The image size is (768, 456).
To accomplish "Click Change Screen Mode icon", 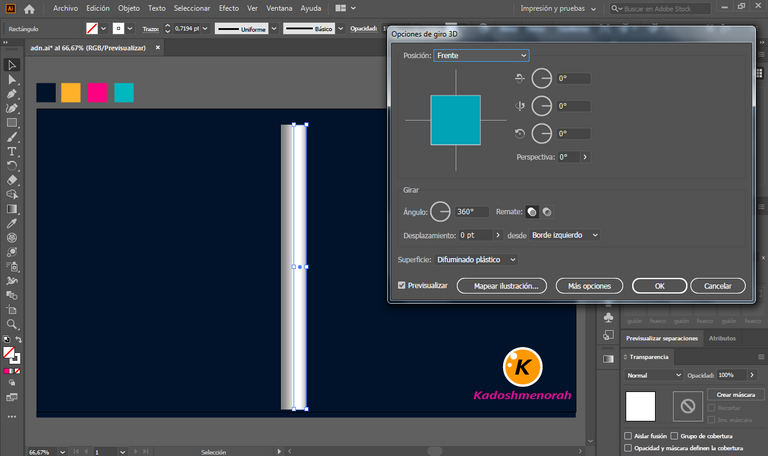I will [x=12, y=397].
